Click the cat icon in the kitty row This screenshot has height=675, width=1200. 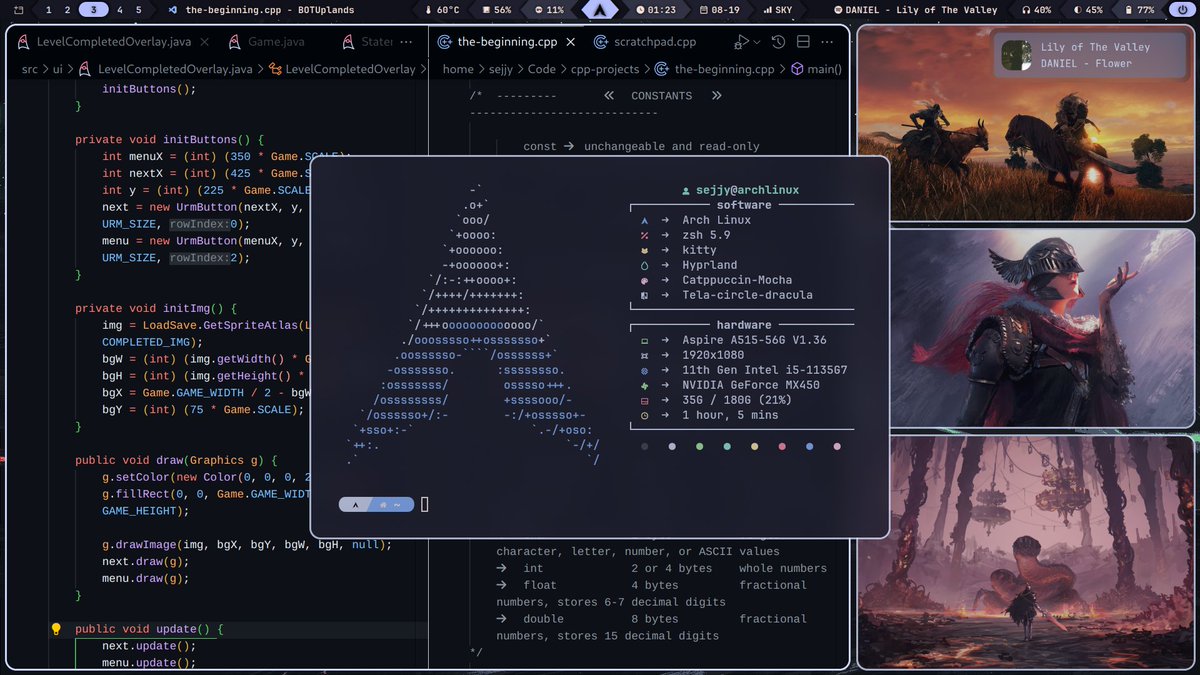click(x=644, y=251)
